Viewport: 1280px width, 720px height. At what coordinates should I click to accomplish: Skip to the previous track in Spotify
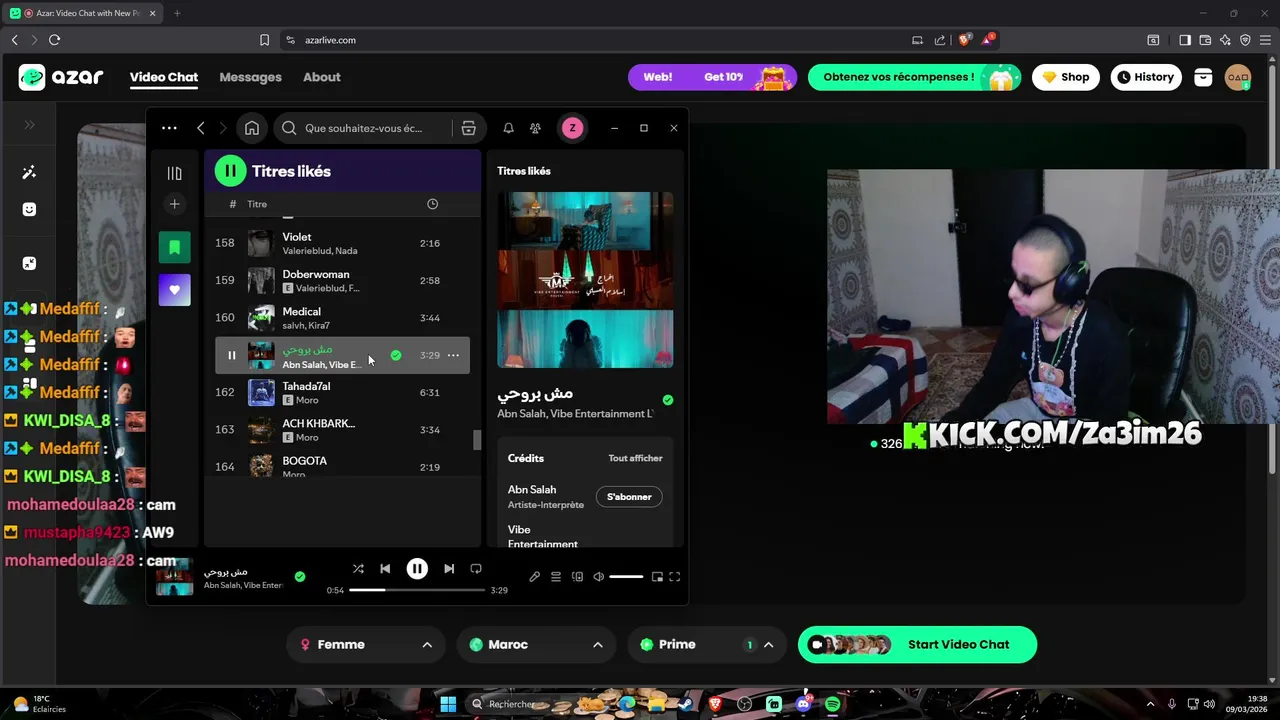pos(385,569)
